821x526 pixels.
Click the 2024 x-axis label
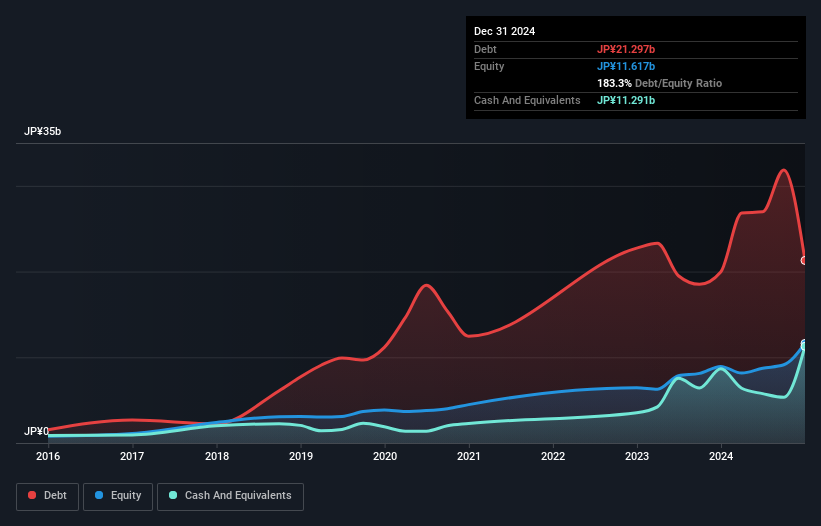point(721,456)
